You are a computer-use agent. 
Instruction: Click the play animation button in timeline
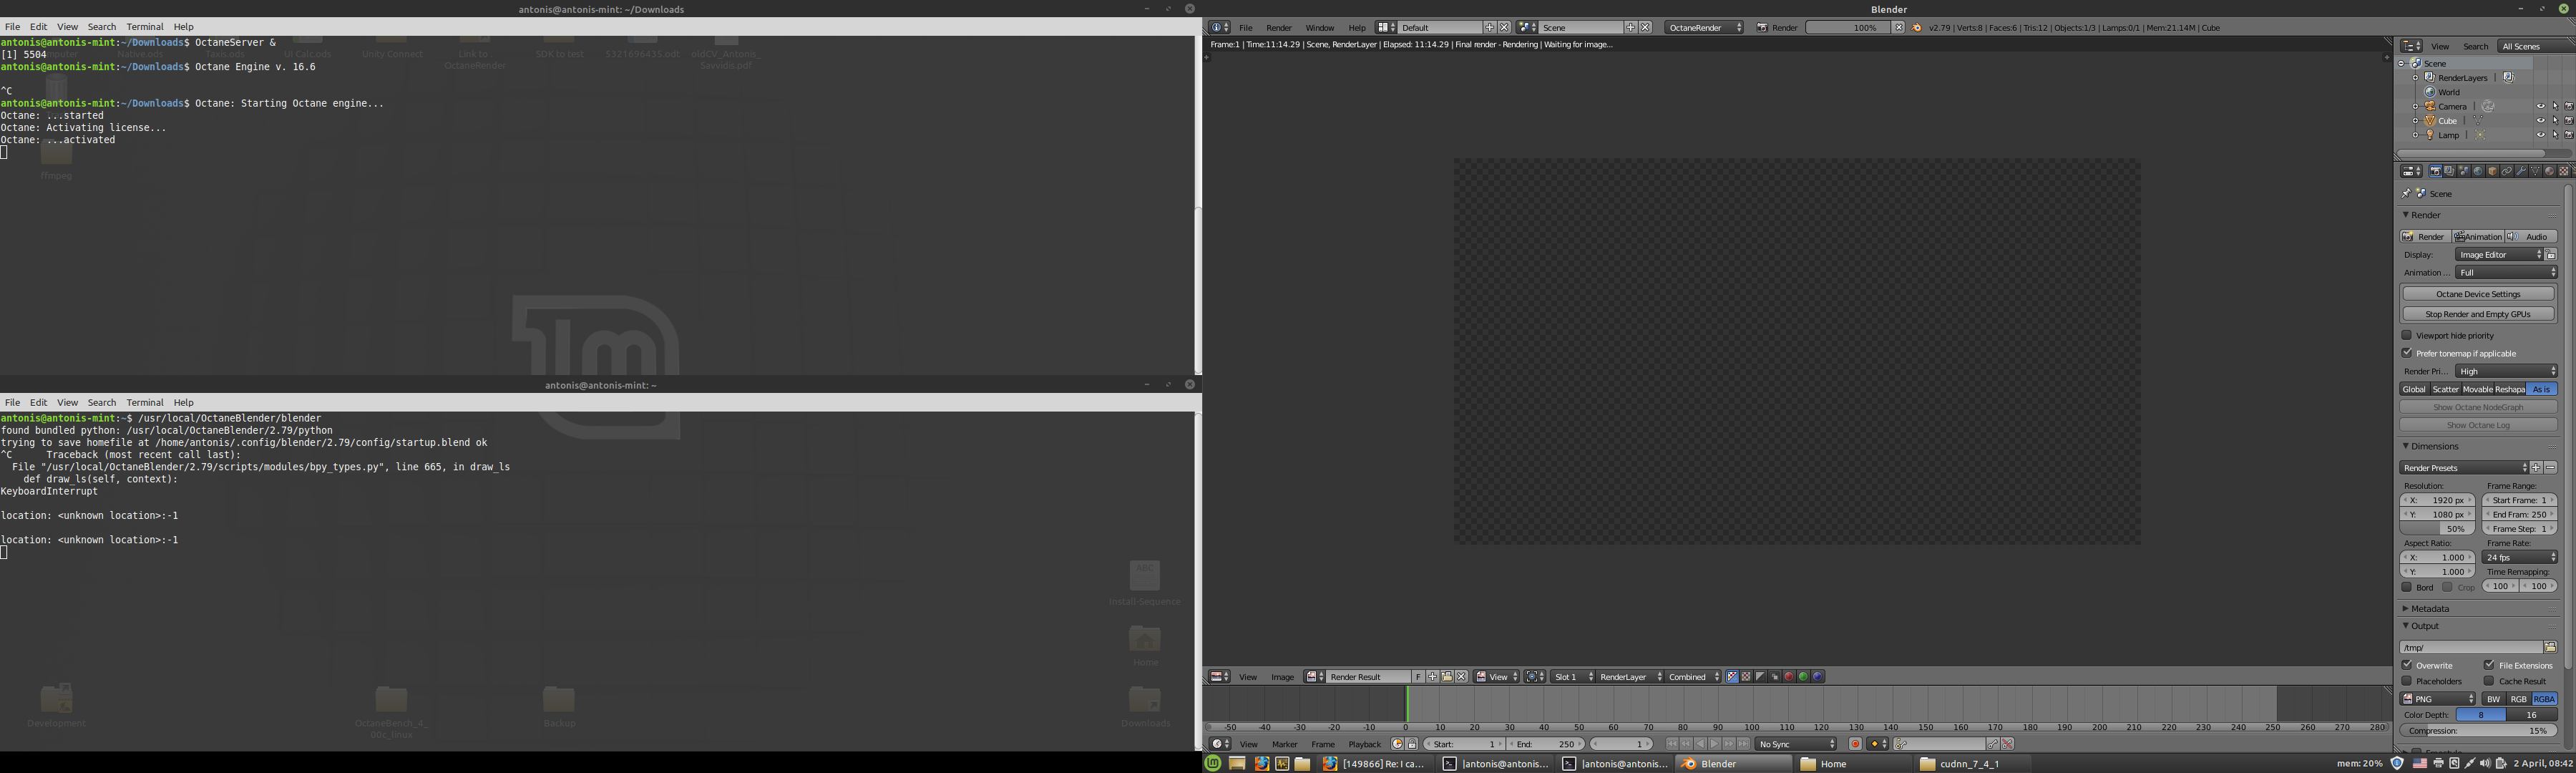[x=1715, y=744]
